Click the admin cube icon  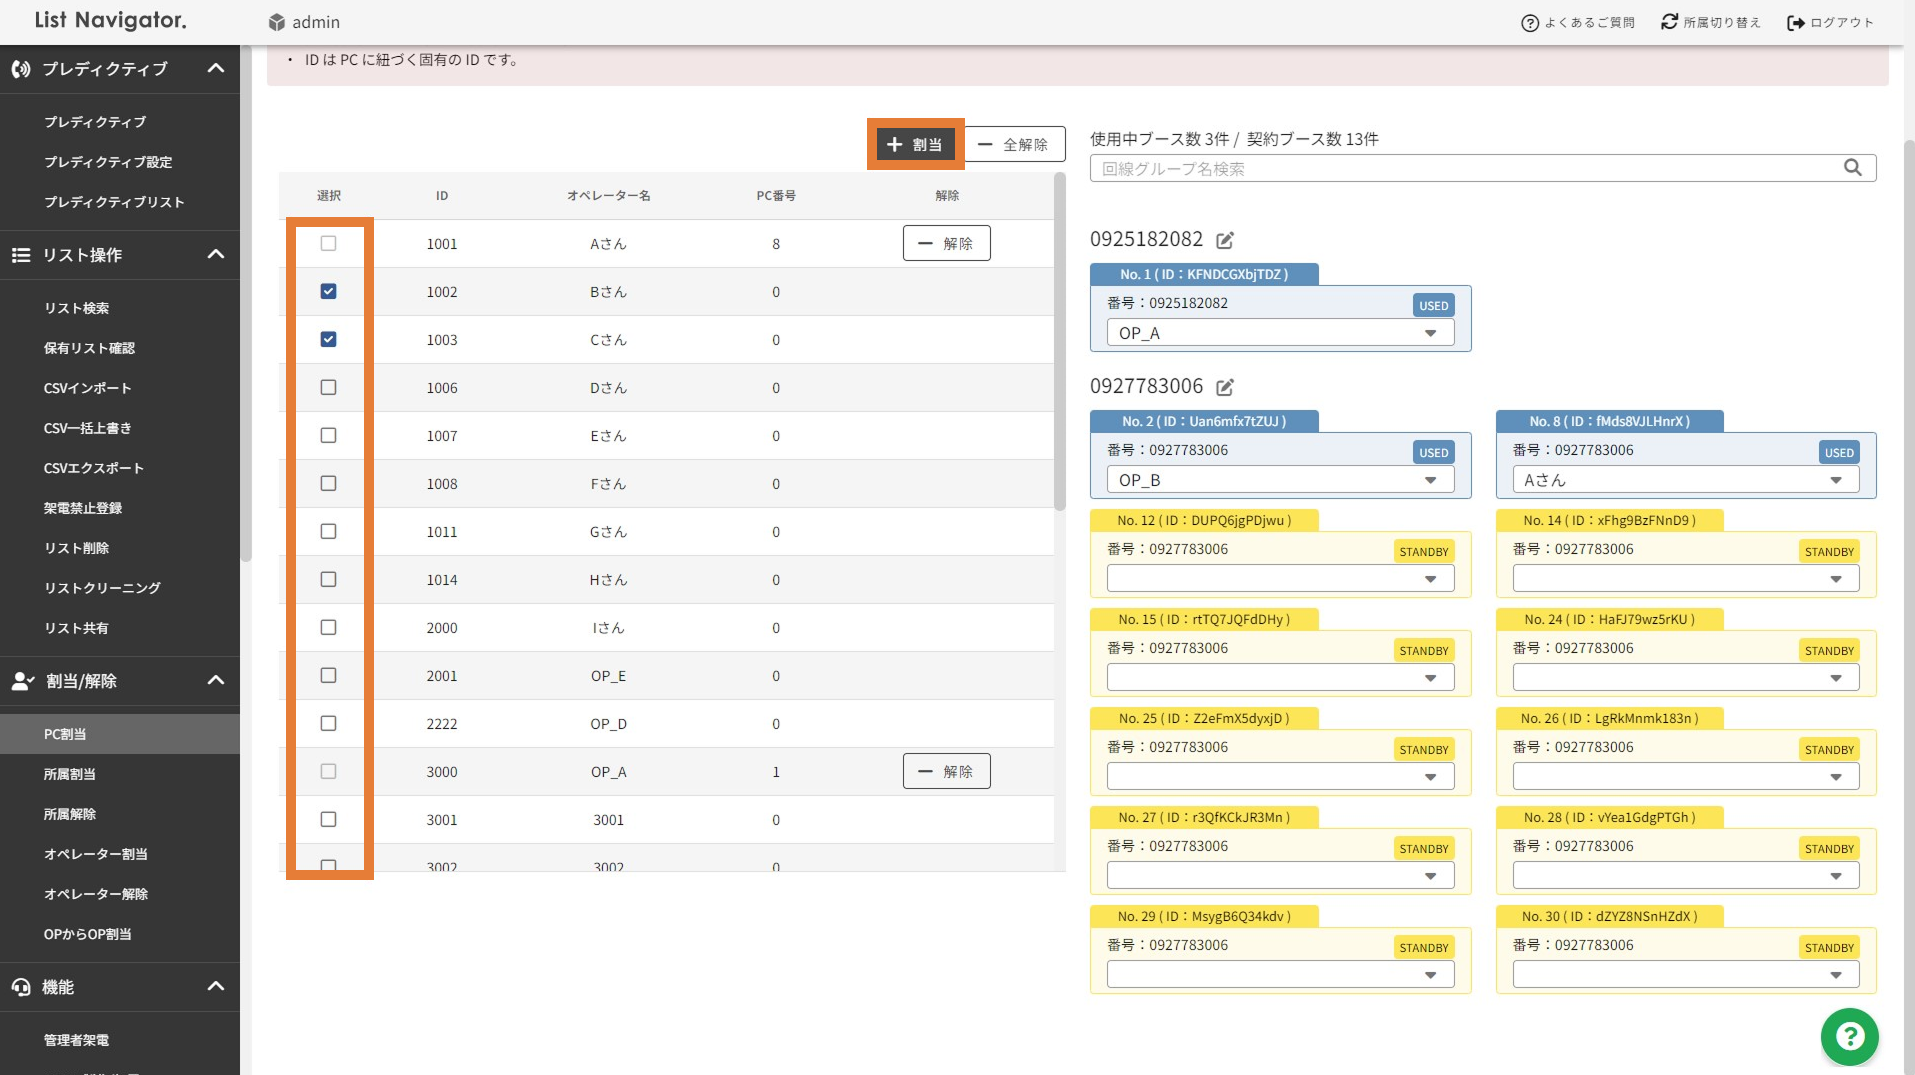point(277,22)
